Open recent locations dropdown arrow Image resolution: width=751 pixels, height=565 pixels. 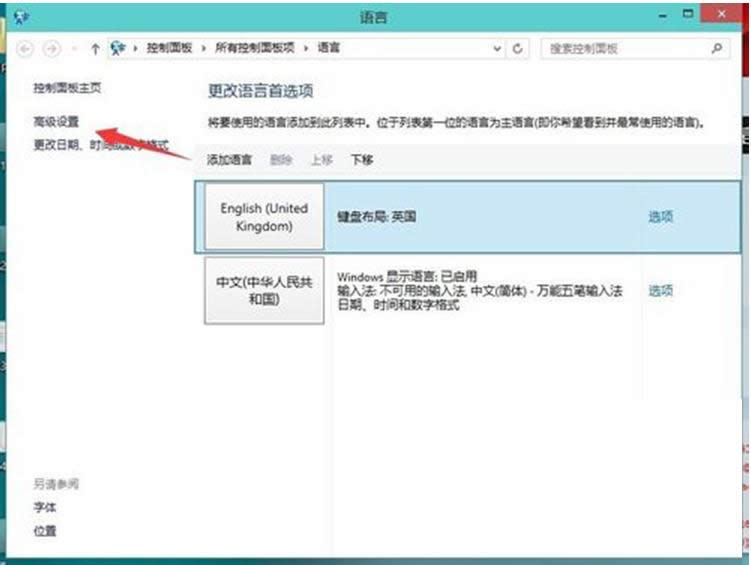[74, 48]
